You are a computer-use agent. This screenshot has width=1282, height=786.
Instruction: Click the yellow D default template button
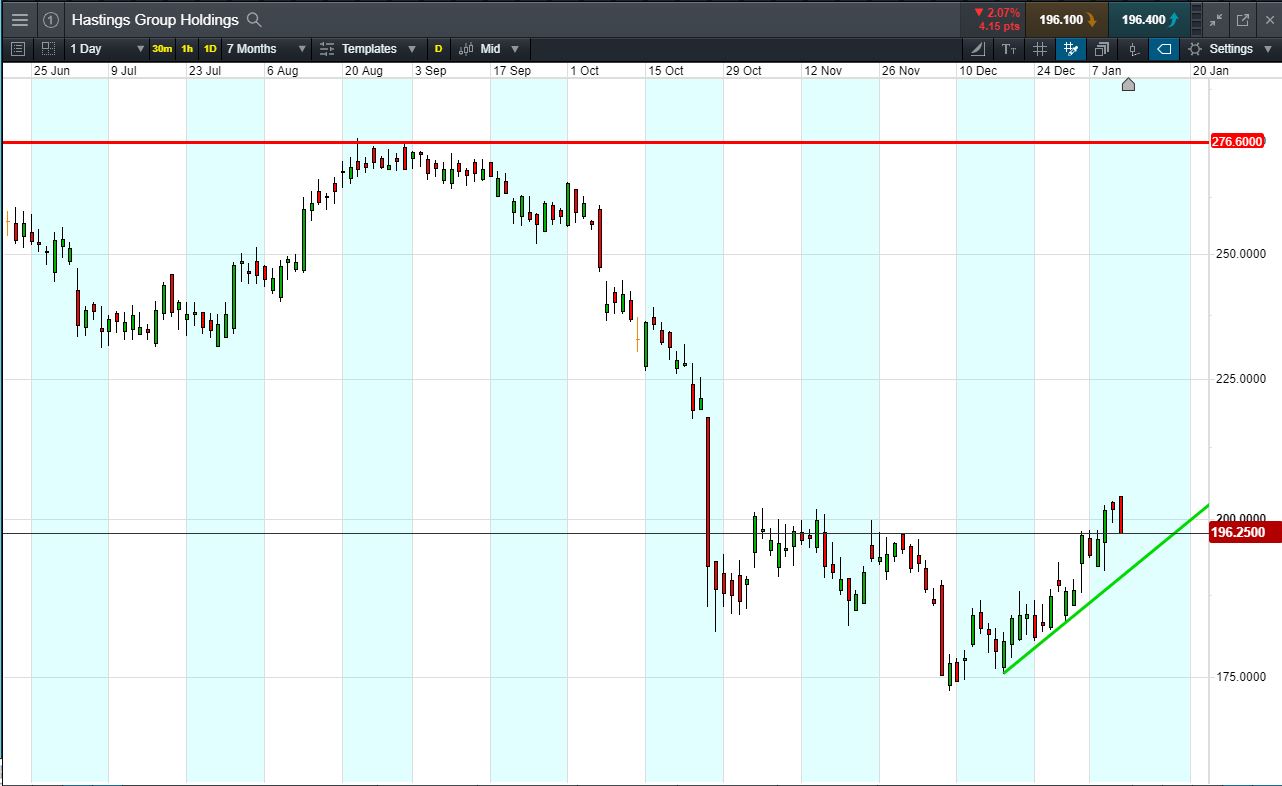pos(438,48)
